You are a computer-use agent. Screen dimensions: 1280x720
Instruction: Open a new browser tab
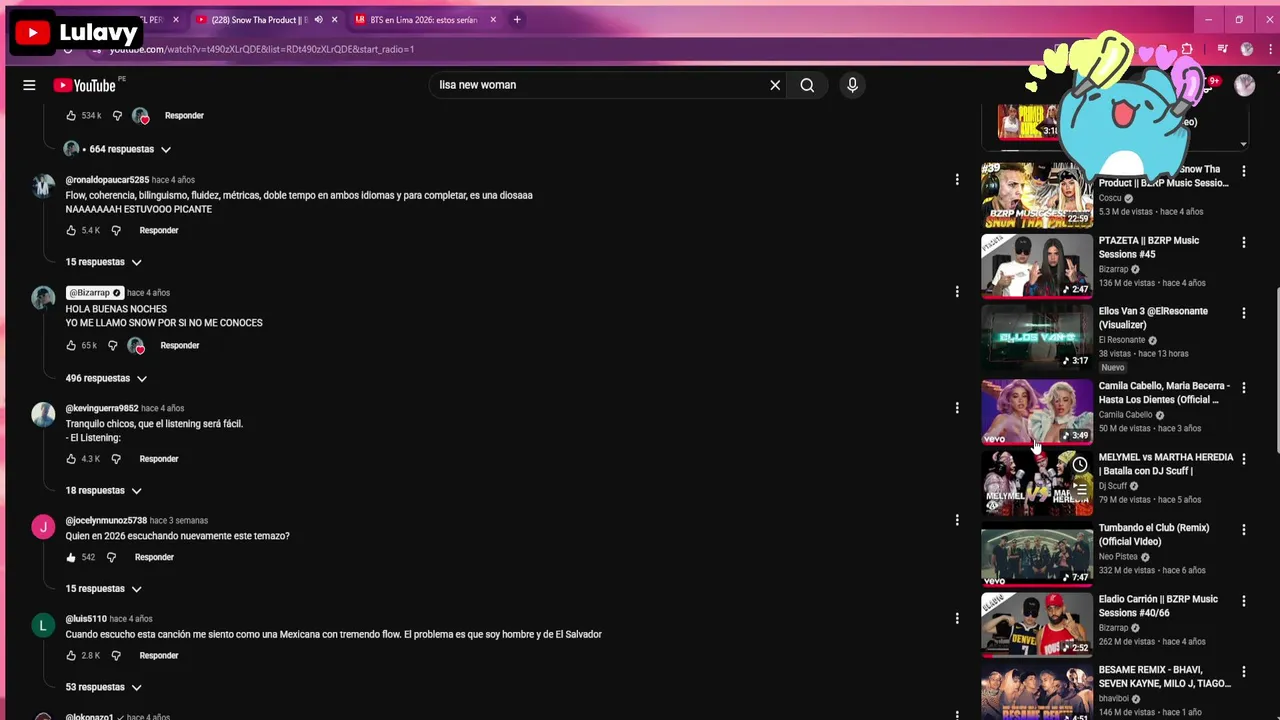coord(517,20)
